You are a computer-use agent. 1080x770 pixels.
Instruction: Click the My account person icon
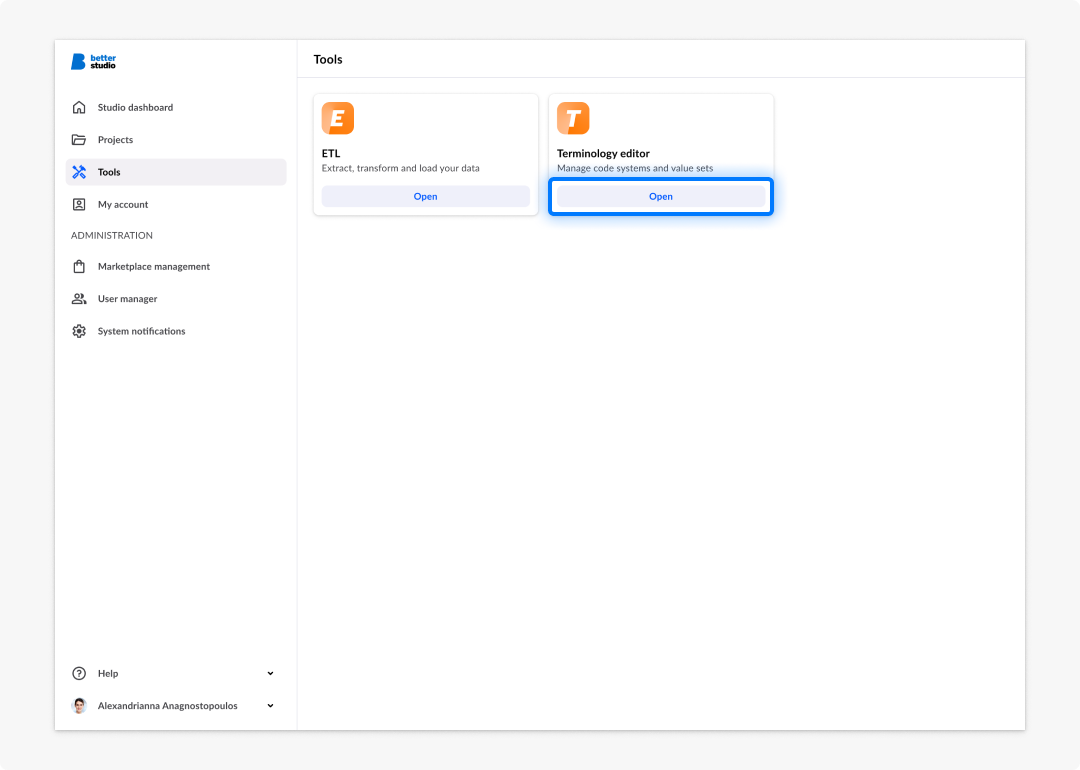coord(79,205)
